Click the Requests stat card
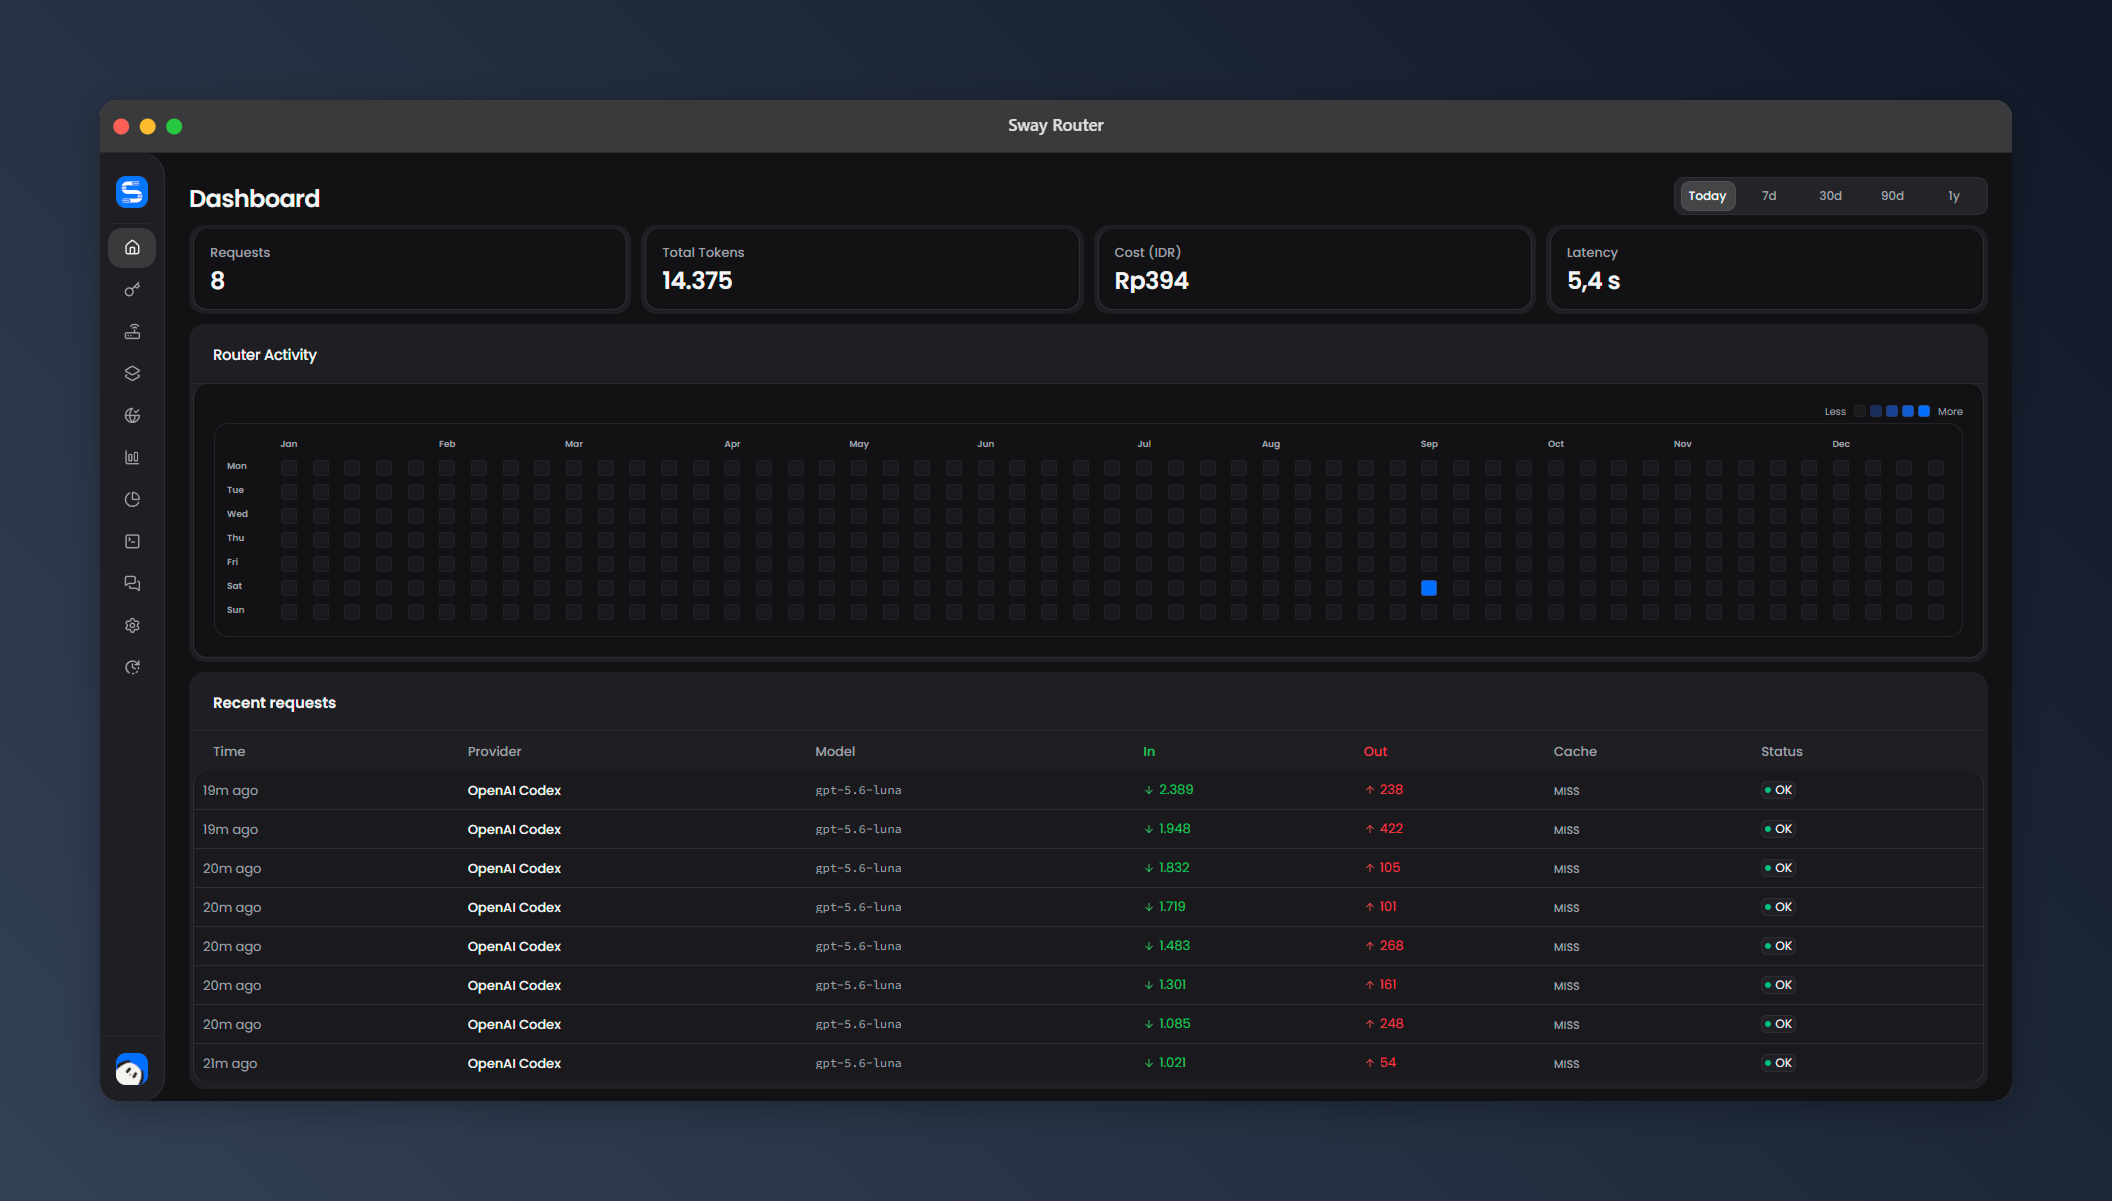The height and width of the screenshot is (1201, 2112). click(x=410, y=269)
